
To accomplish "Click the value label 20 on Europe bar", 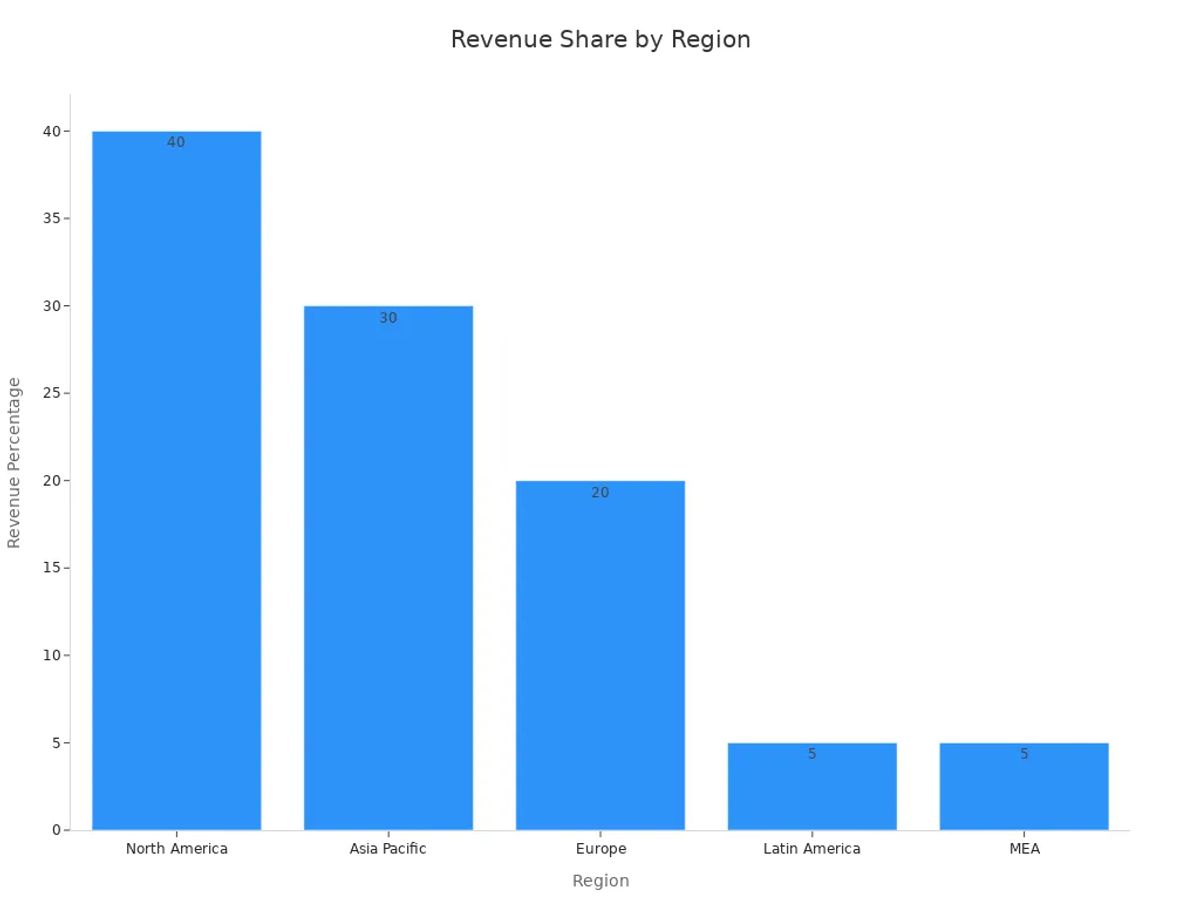I will tap(600, 492).
